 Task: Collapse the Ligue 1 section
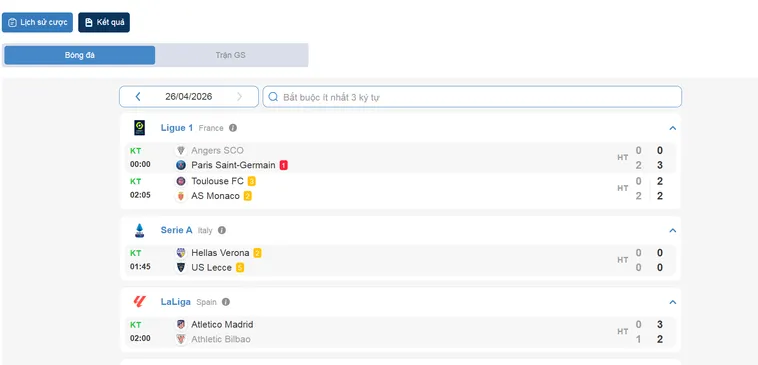[x=672, y=128]
